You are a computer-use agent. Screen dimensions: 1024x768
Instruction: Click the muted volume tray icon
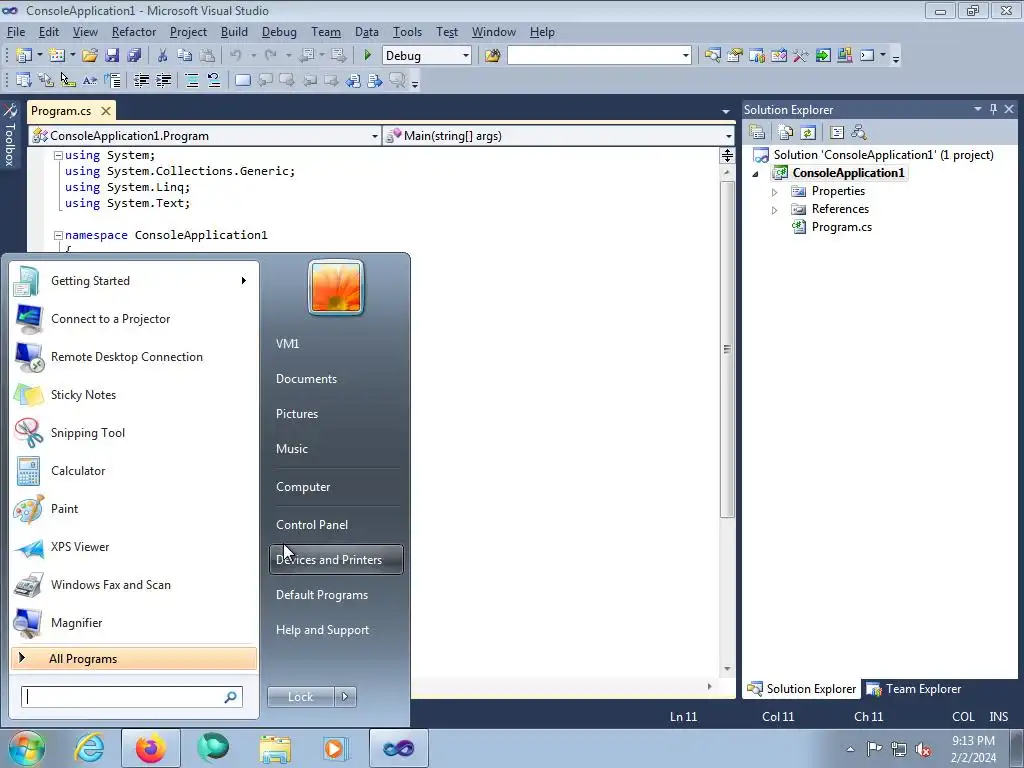923,749
